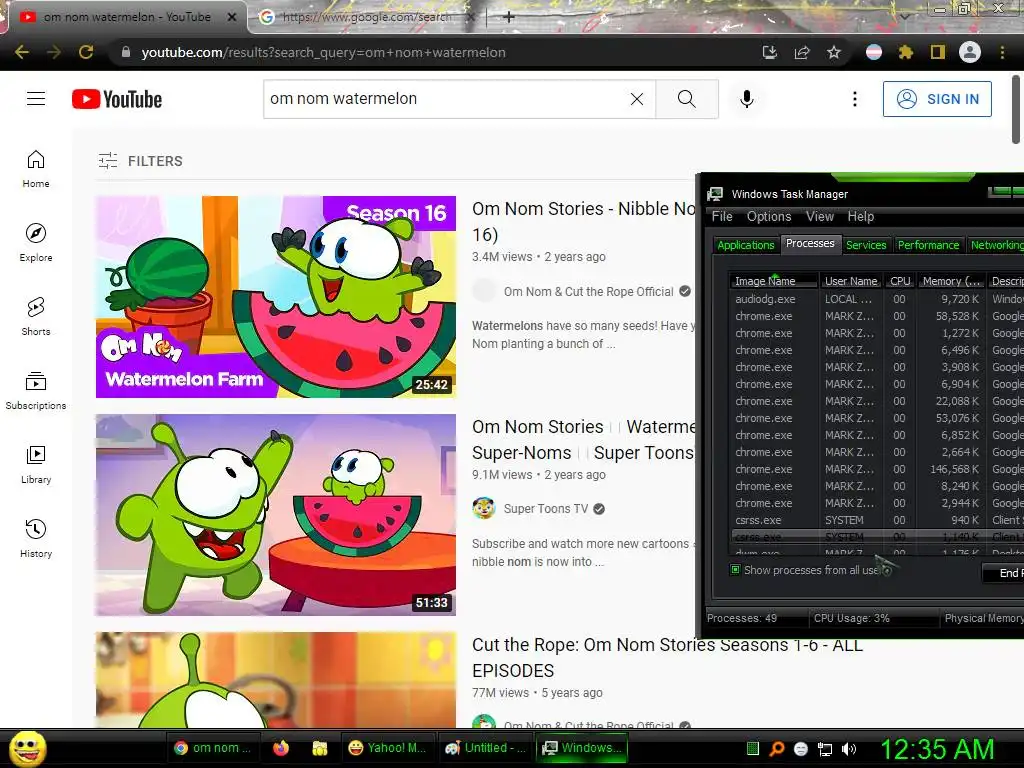This screenshot has width=1024, height=768.
Task: Switch to the Applications tab
Action: (x=745, y=245)
